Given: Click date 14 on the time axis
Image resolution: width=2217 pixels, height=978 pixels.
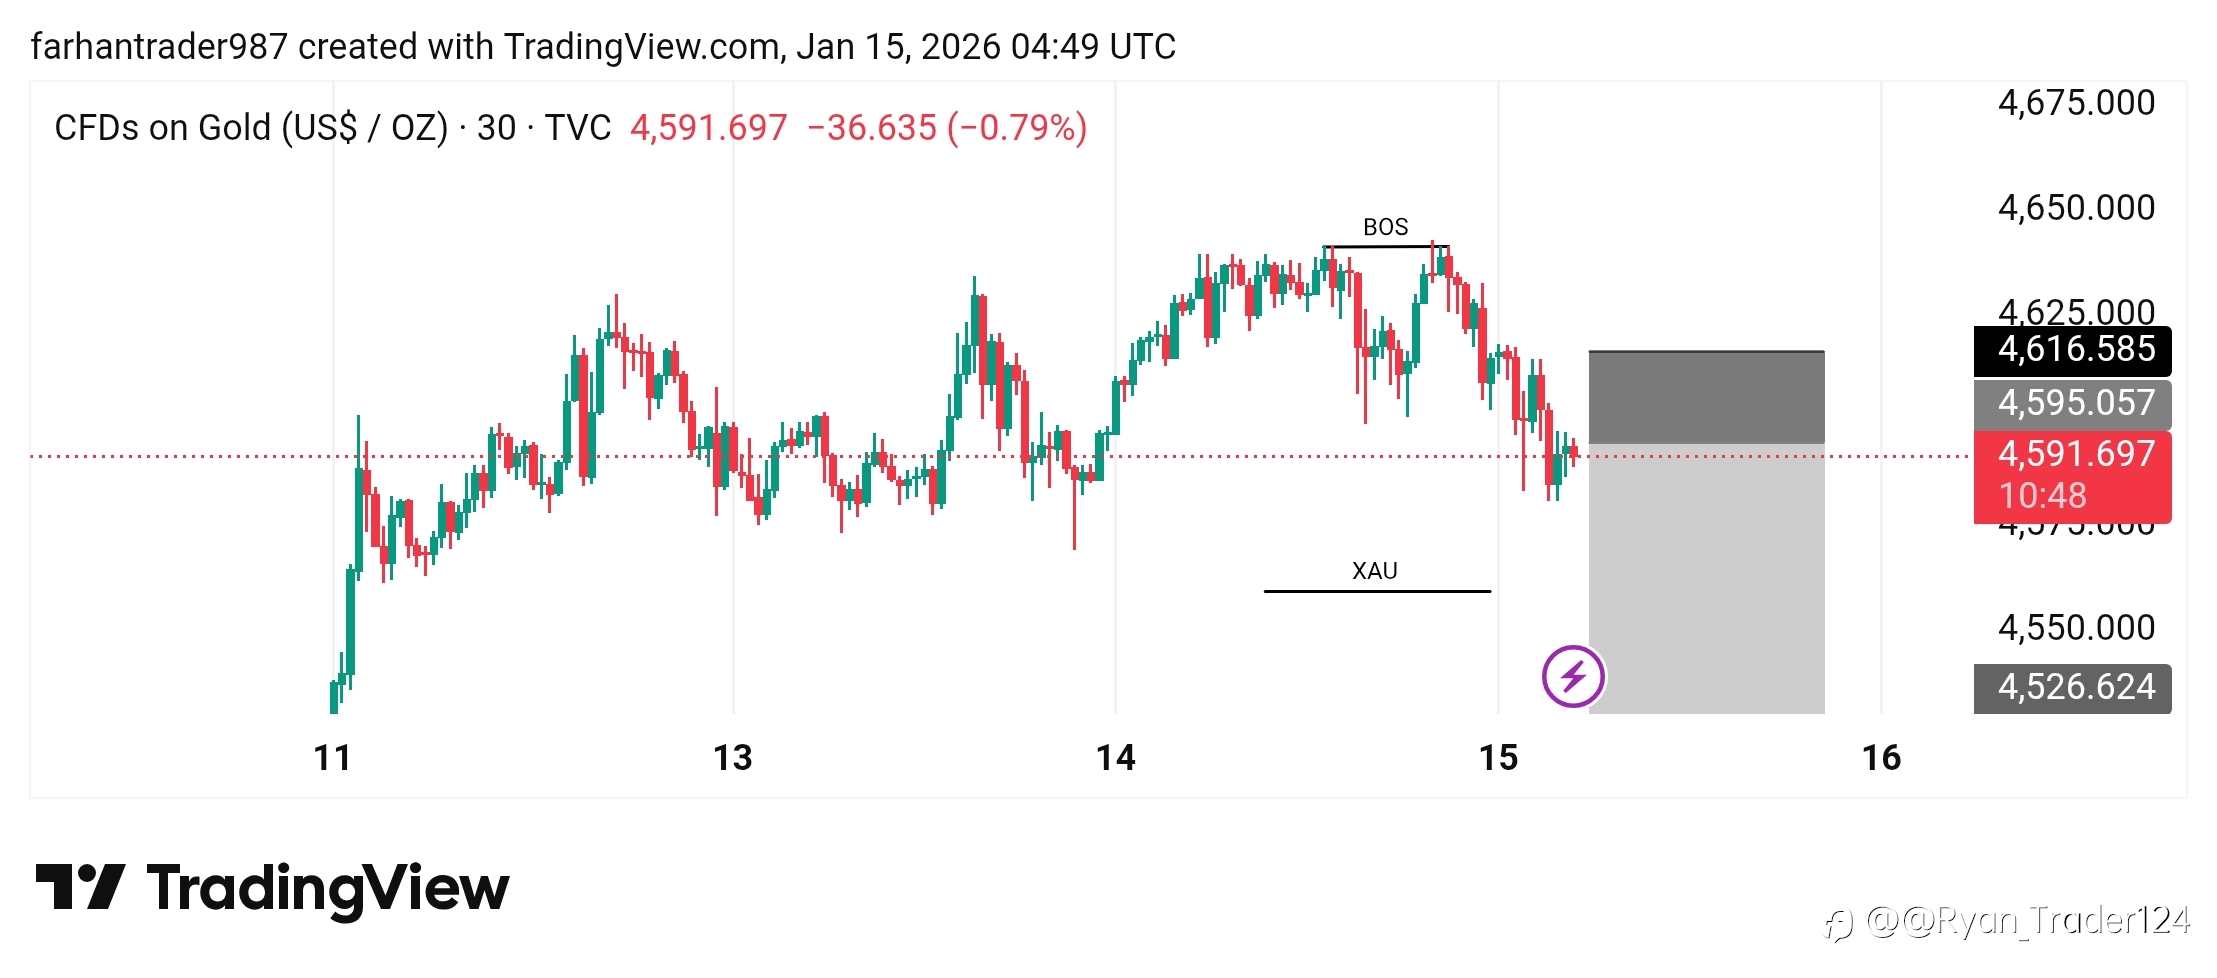Looking at the screenshot, I should coord(1115,758).
